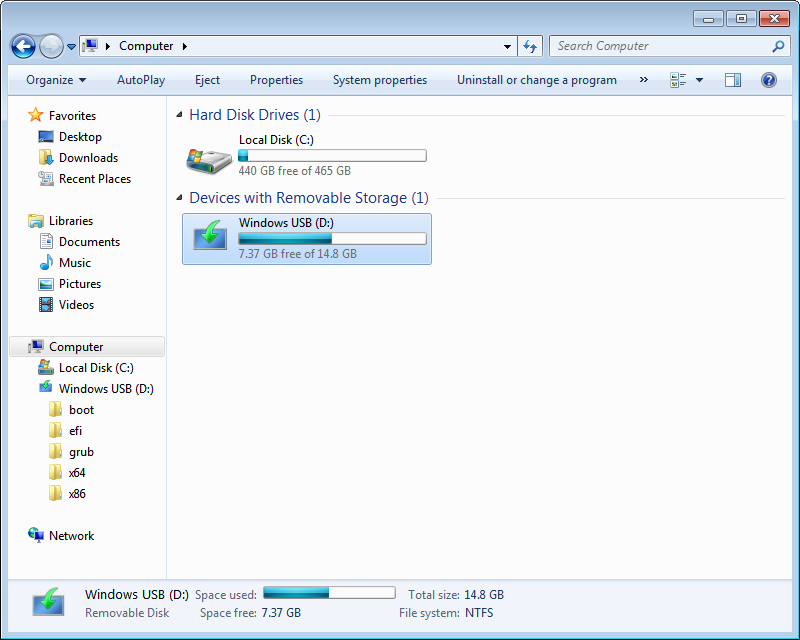This screenshot has width=800, height=640.
Task: Open the Pictures library
Action: click(x=80, y=284)
